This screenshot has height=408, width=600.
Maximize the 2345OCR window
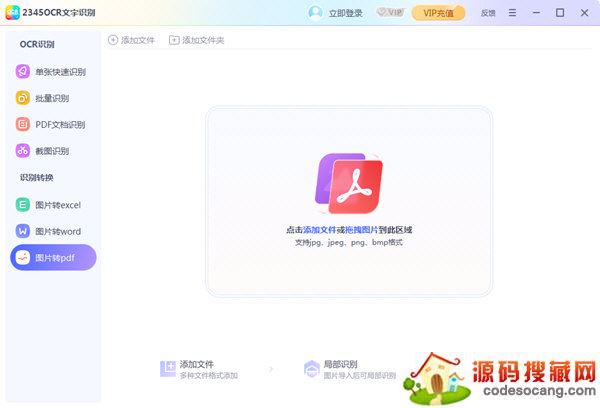pyautogui.click(x=560, y=13)
